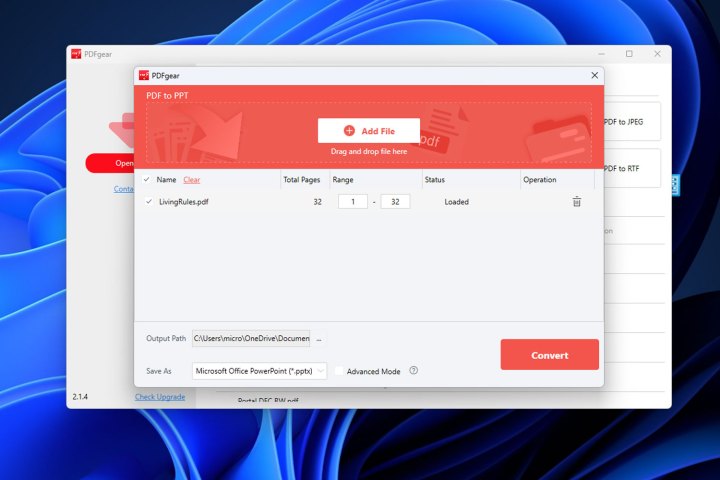
Task: Click the Output Path text field
Action: [x=251, y=339]
